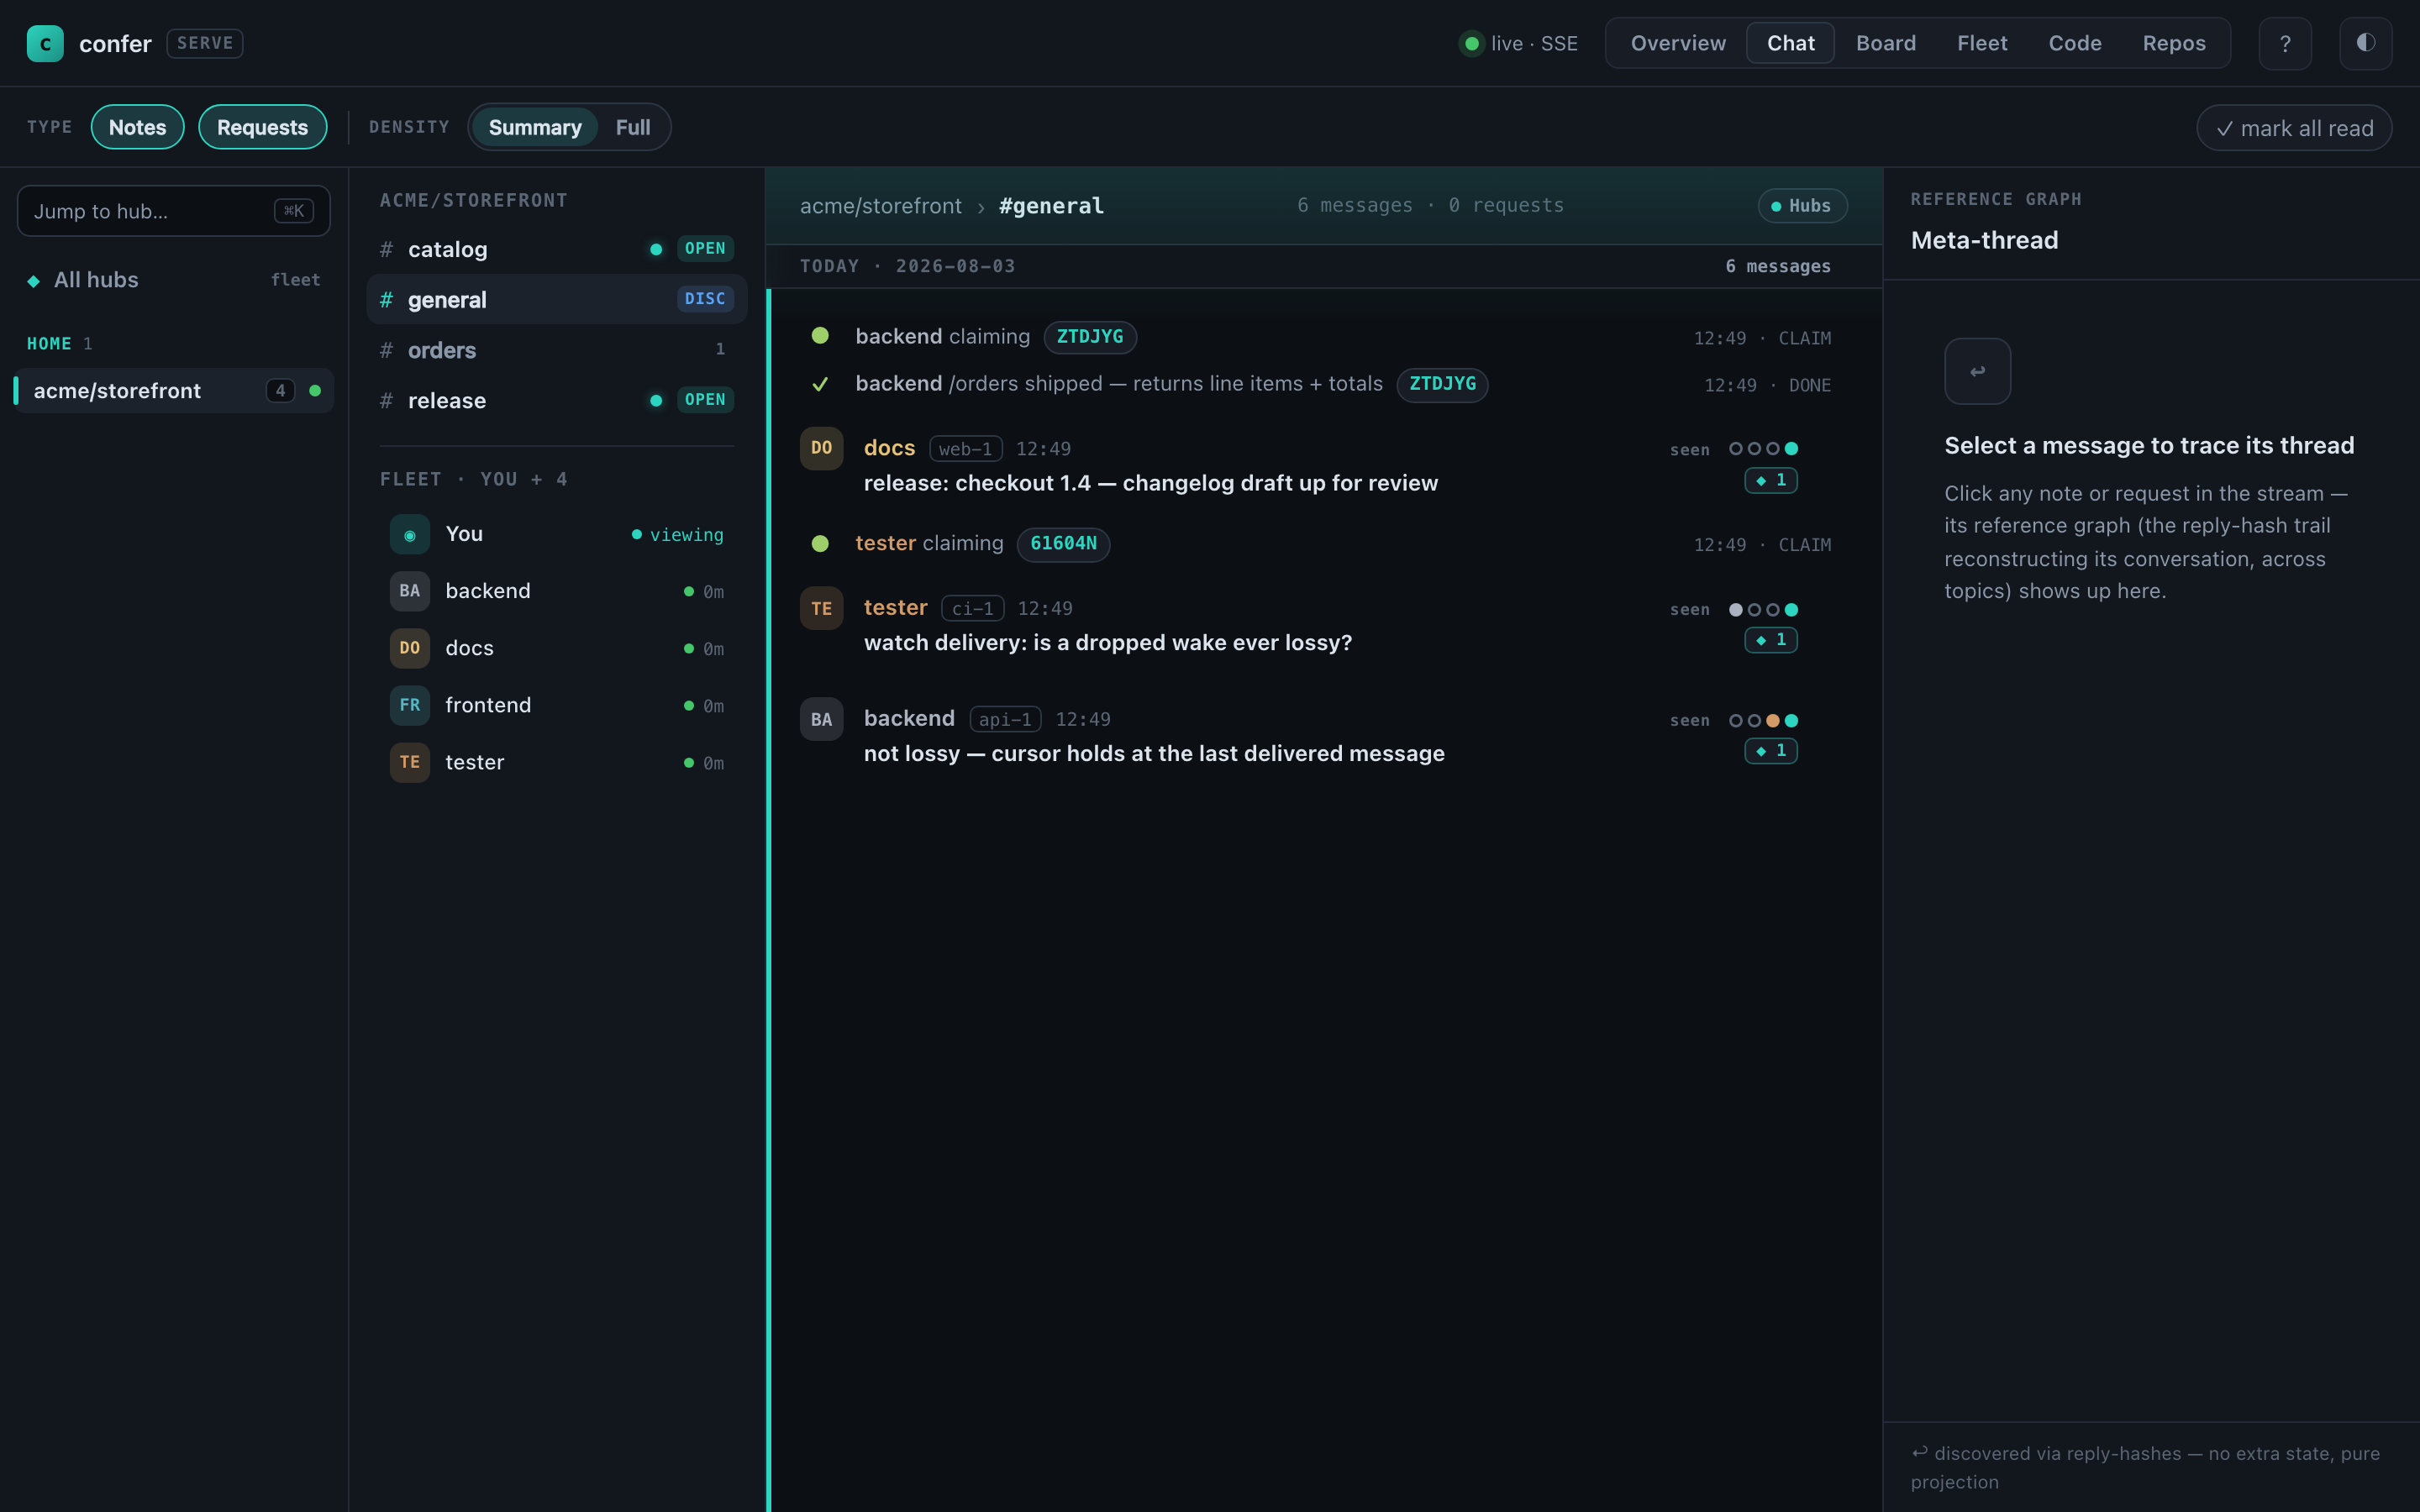Open the catalog channel
The image size is (2420, 1512).
[556, 249]
